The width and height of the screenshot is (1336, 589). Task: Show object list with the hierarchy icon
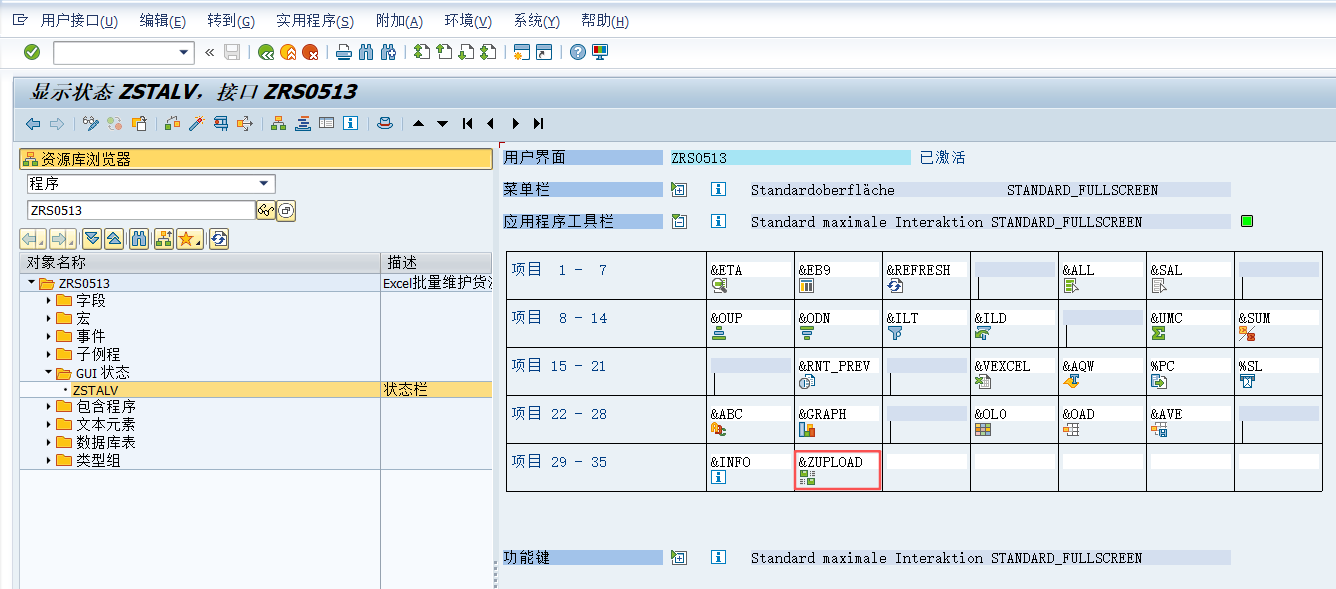[x=278, y=124]
